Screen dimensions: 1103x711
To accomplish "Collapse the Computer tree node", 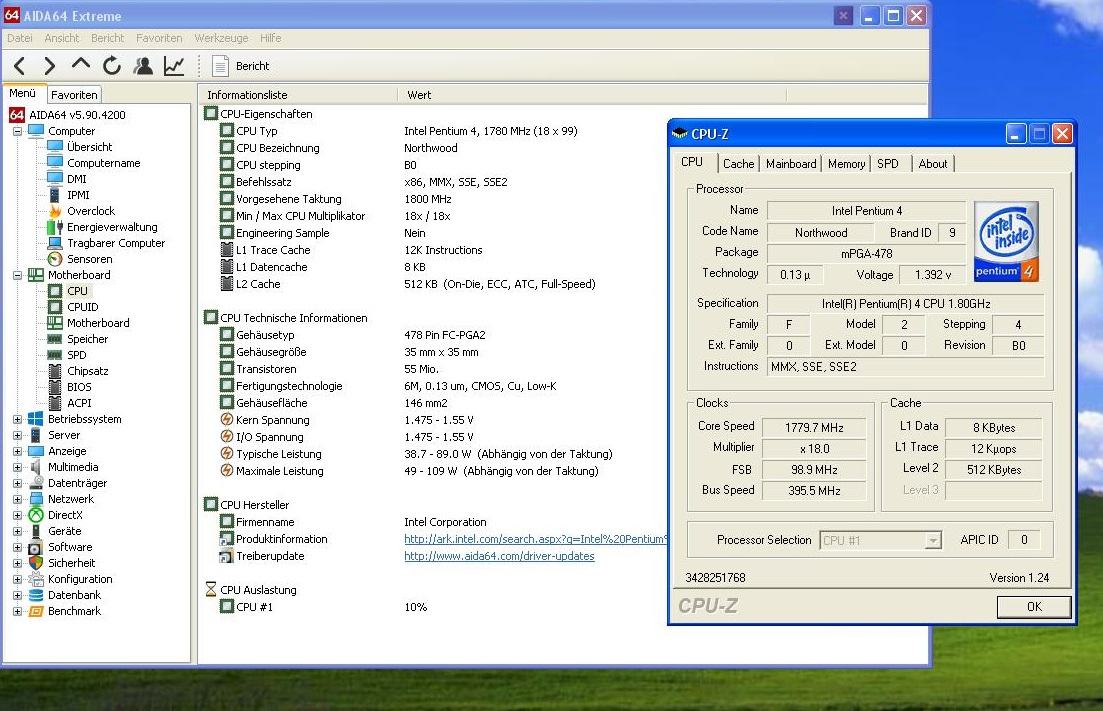I will pos(17,131).
